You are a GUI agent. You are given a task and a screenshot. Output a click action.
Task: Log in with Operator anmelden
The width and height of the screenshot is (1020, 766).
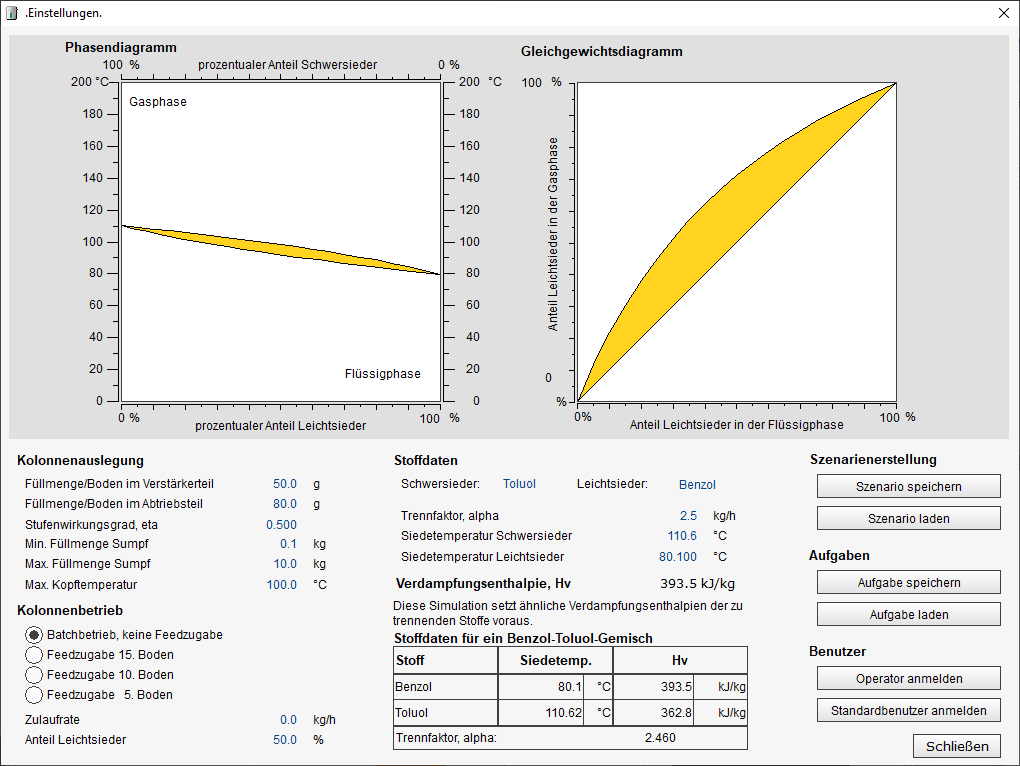point(909,678)
